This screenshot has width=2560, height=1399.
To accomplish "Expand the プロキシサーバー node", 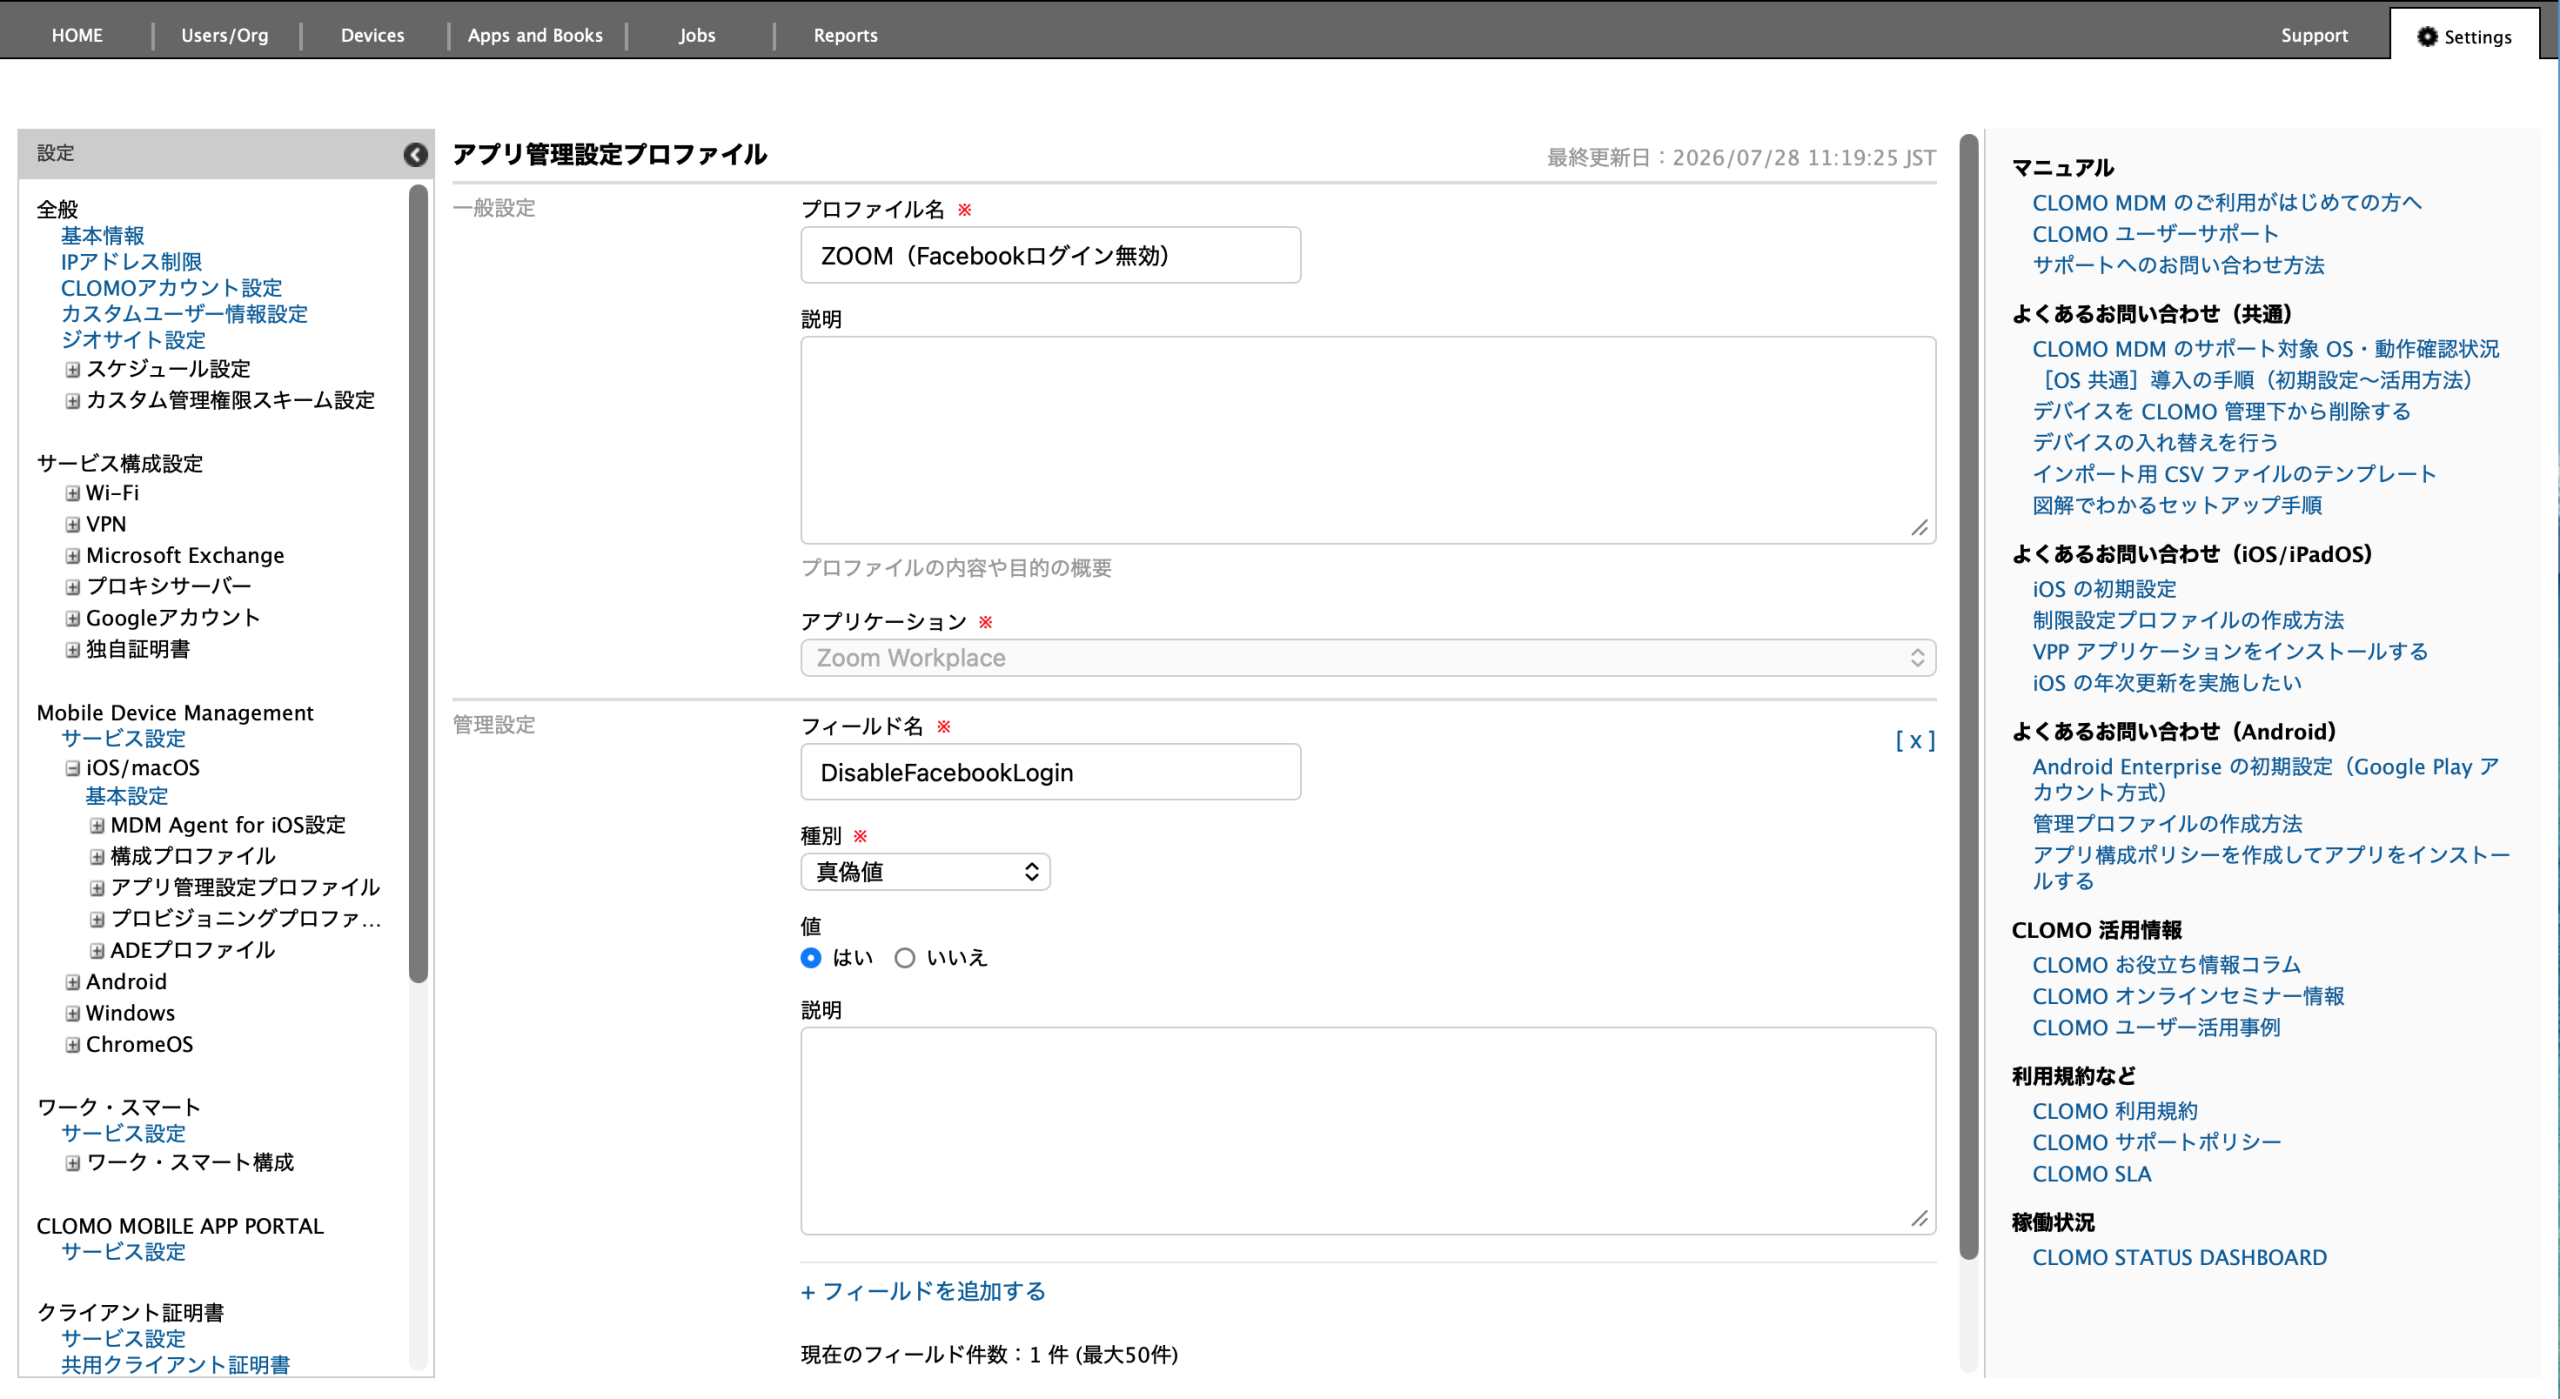I will tap(73, 587).
